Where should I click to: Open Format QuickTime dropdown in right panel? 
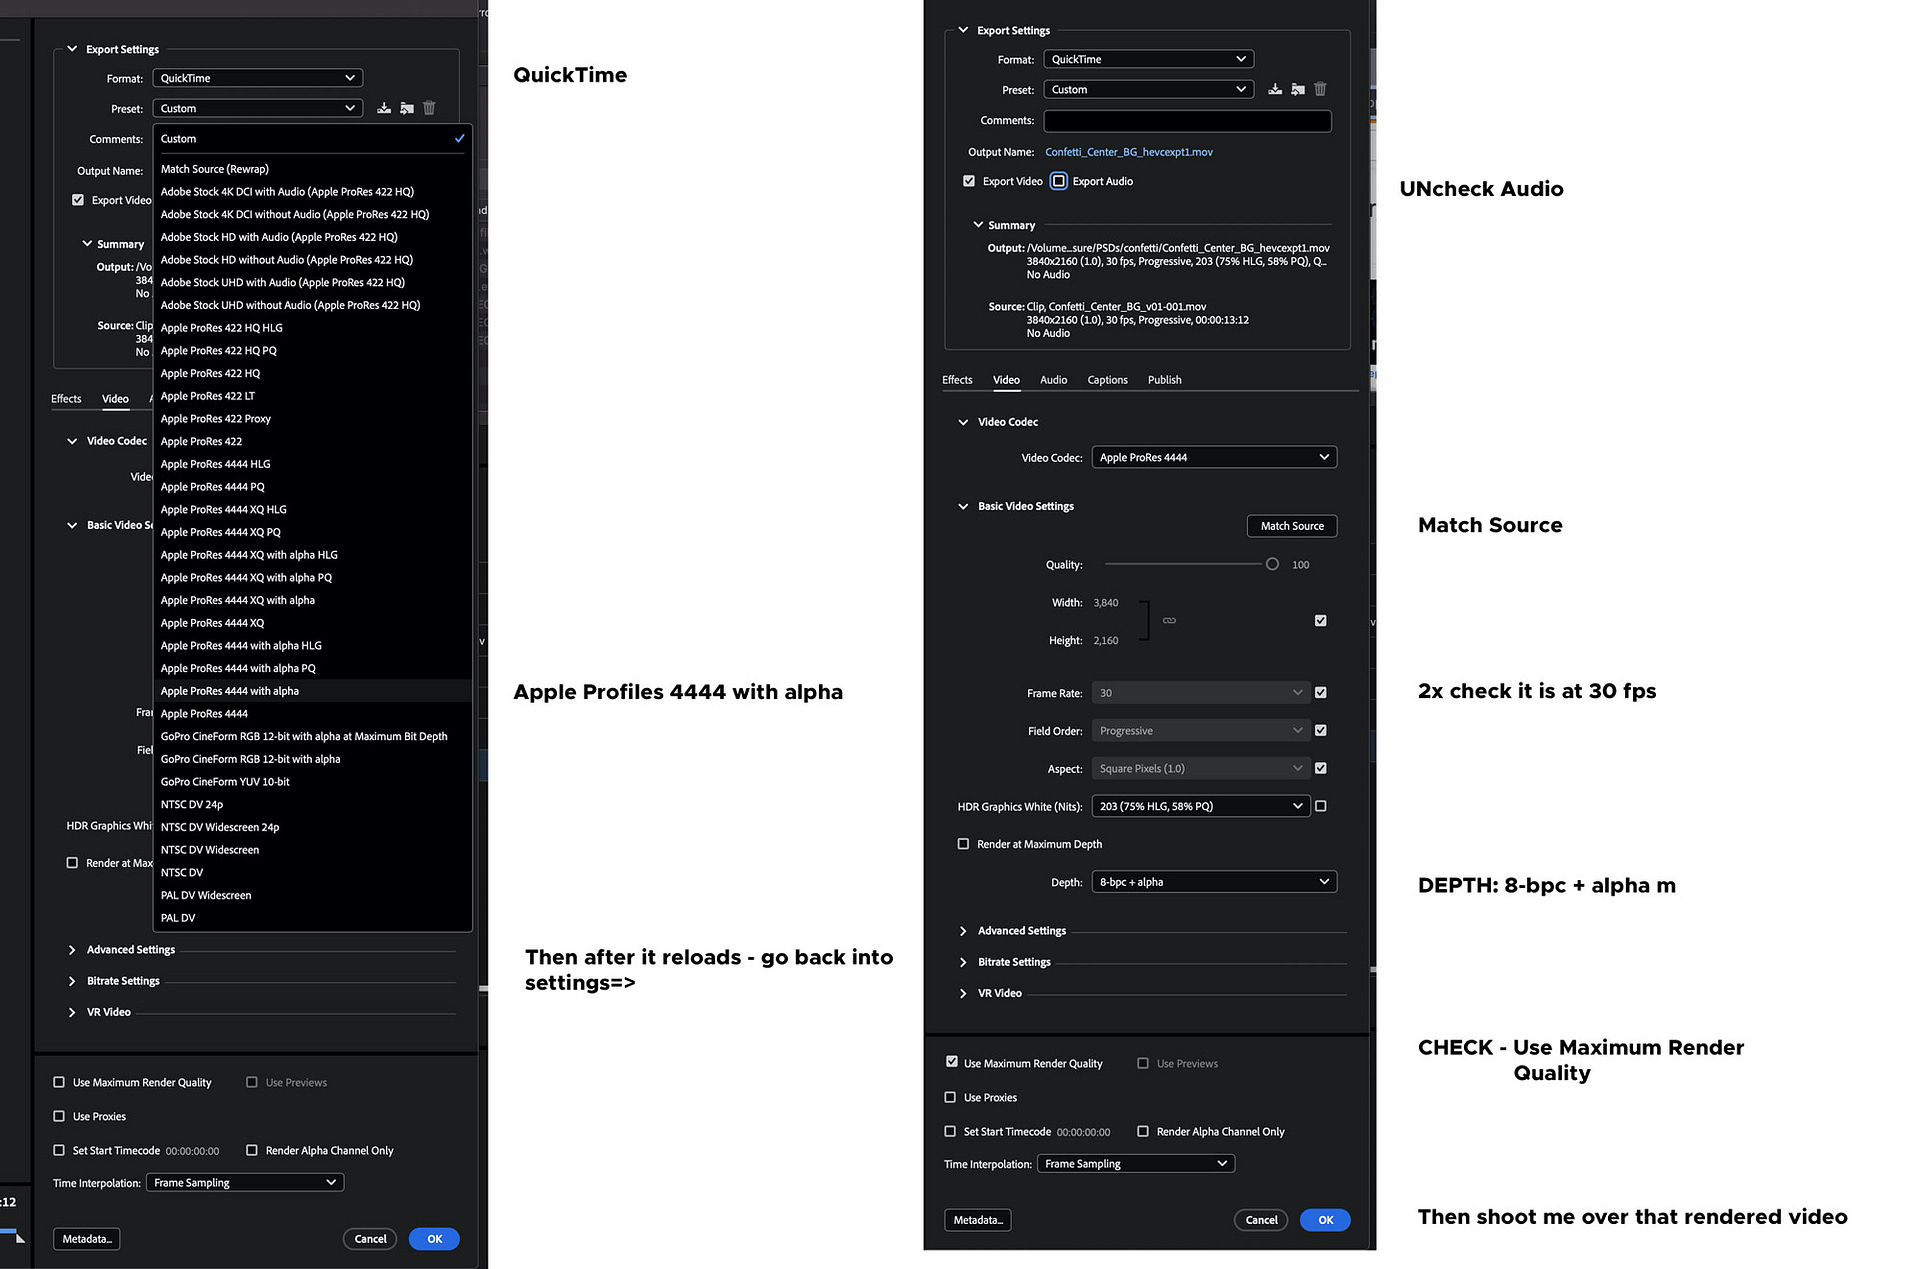coord(1148,59)
